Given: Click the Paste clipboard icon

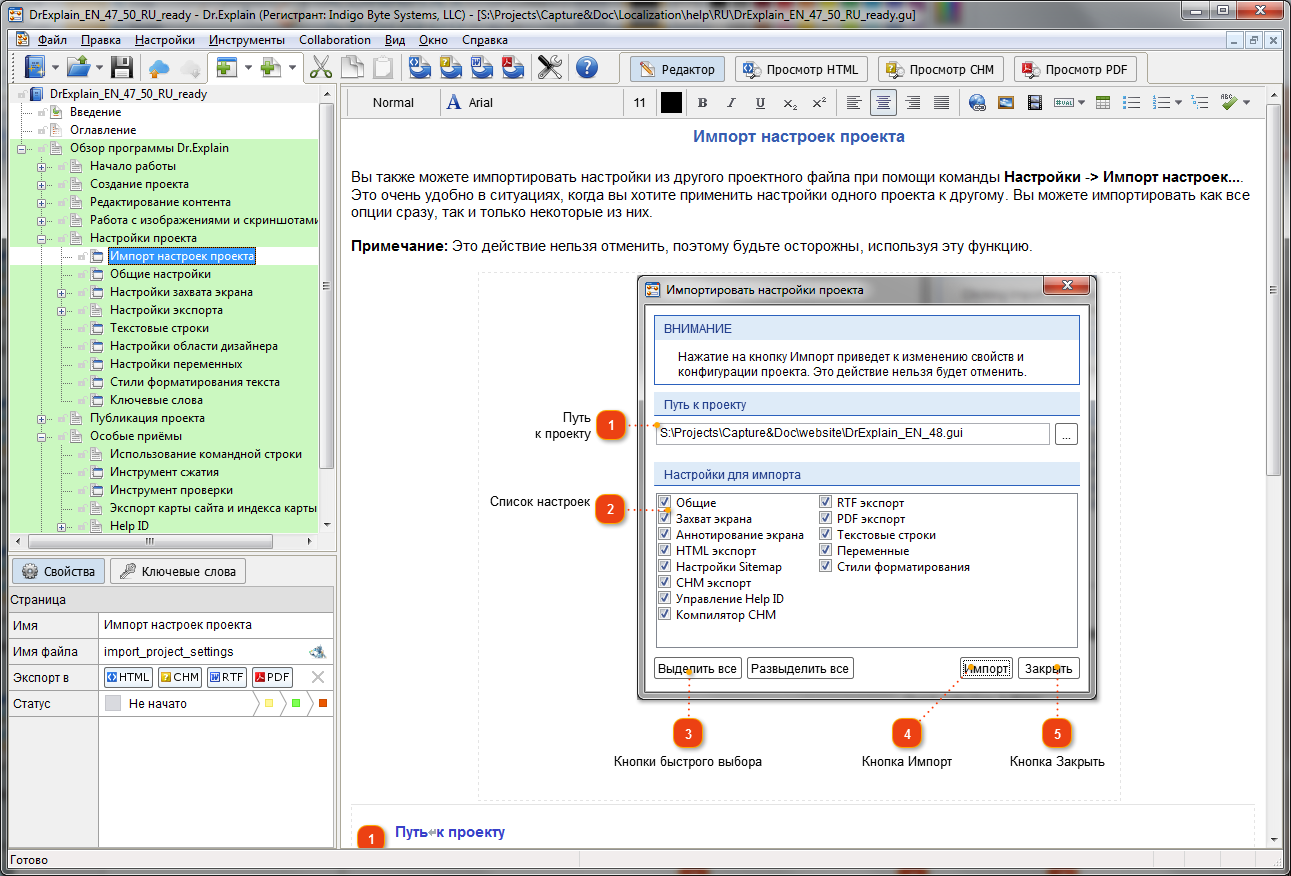Looking at the screenshot, I should (x=382, y=68).
